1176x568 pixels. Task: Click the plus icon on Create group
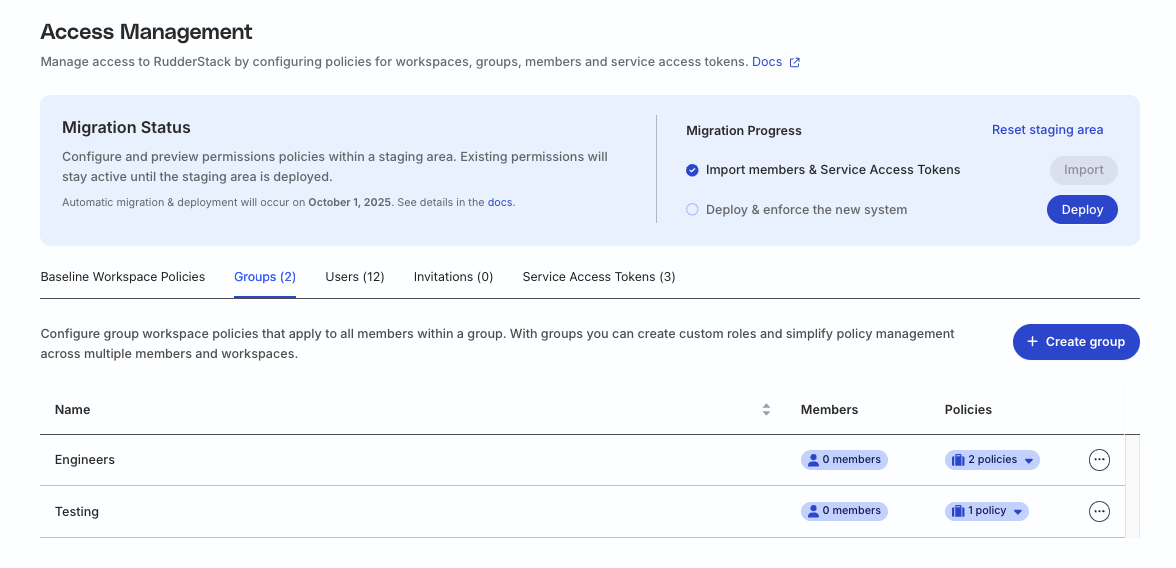click(1032, 341)
